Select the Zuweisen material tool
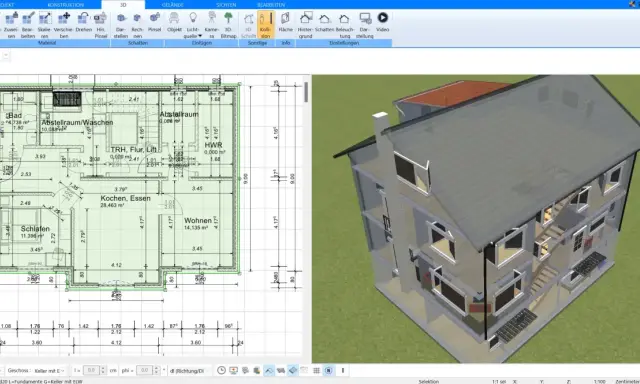This screenshot has width=640, height=384. pyautogui.click(x=11, y=24)
